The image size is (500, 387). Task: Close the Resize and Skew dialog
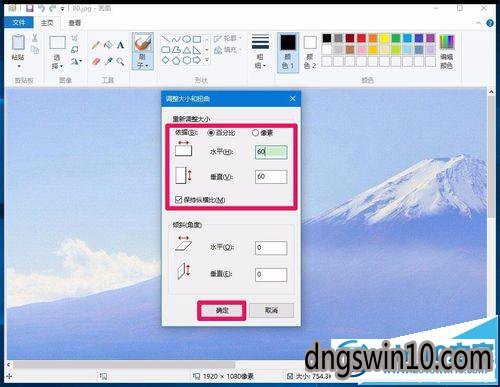tap(293, 99)
